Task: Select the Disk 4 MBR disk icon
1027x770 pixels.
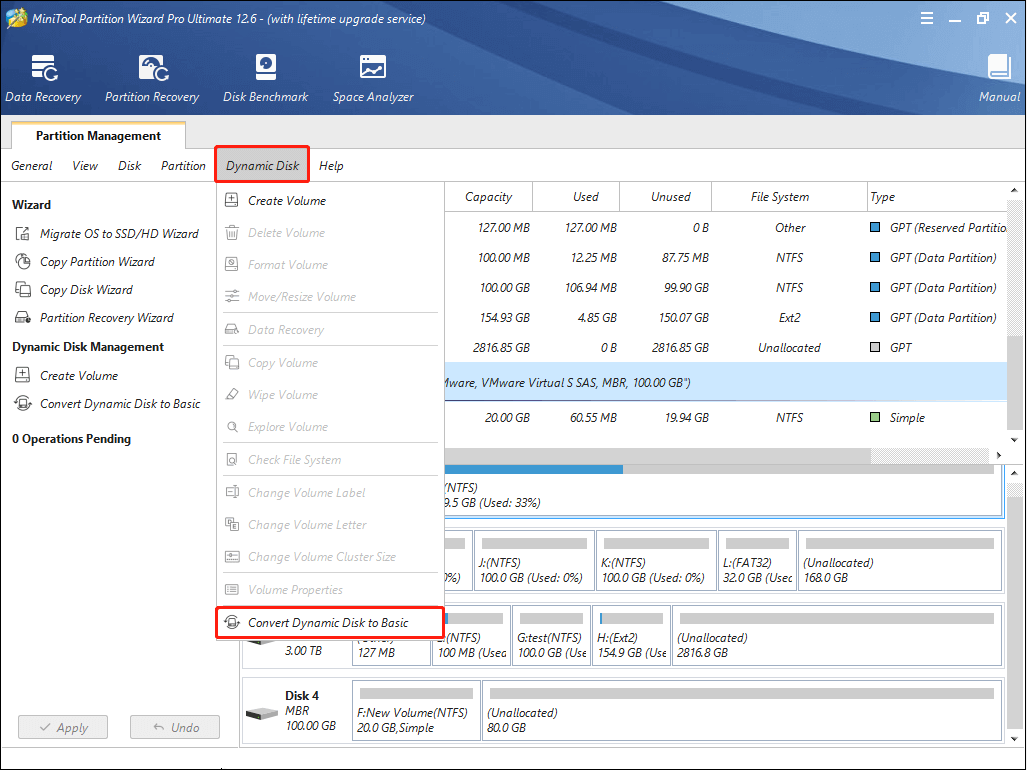Action: click(x=262, y=712)
